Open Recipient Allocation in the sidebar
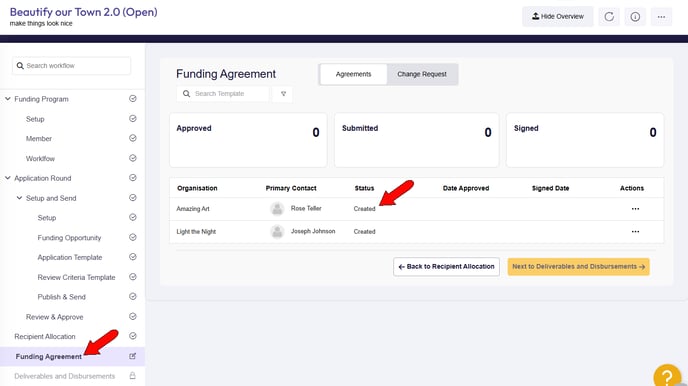Image resolution: width=688 pixels, height=386 pixels. [45, 336]
